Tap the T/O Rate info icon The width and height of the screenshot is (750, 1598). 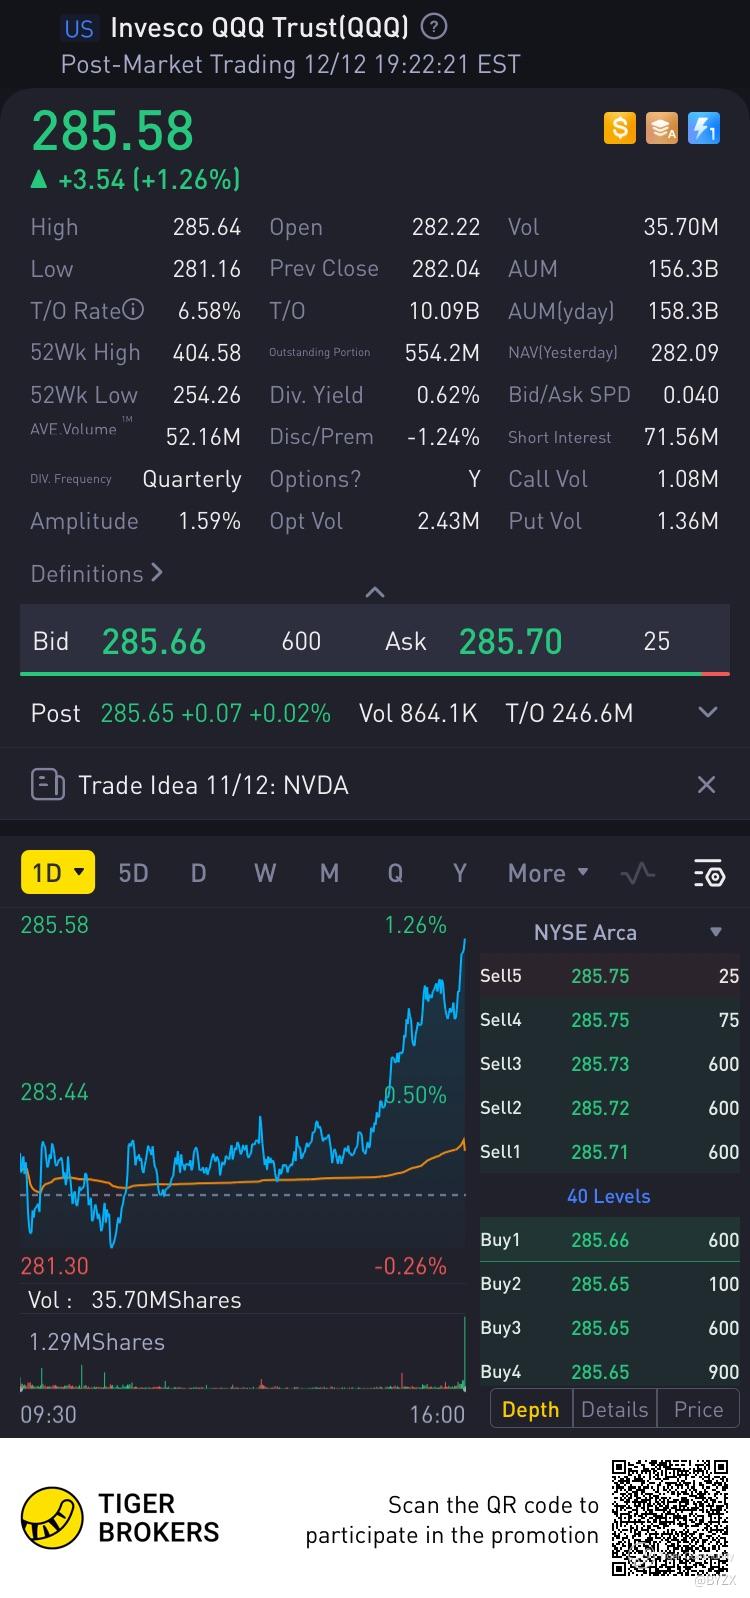point(133,310)
